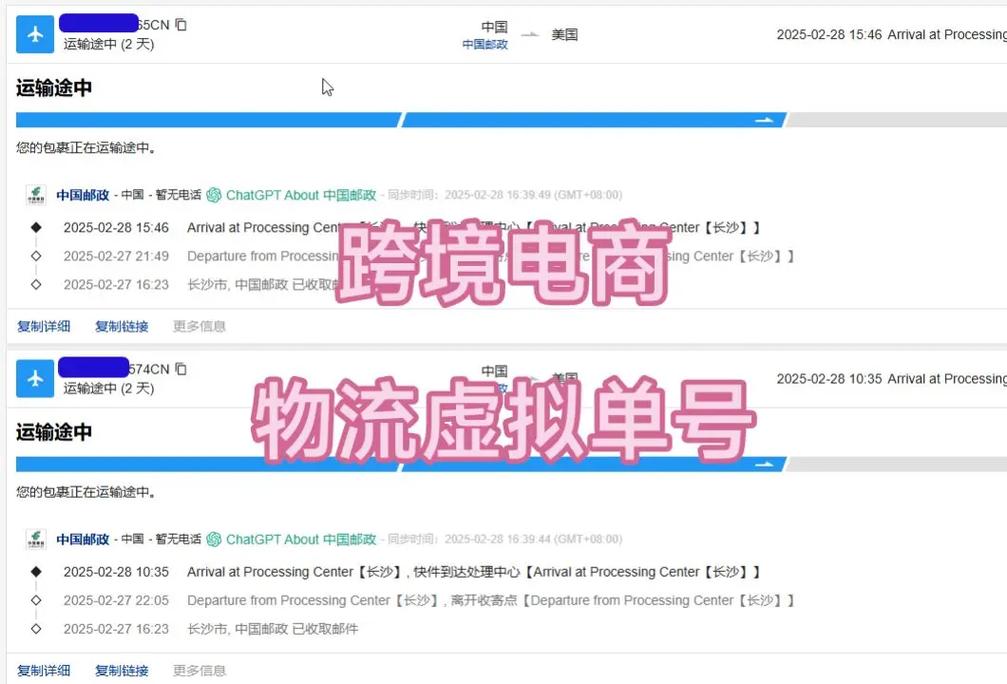Click ChatGPT icon in the 574CN package details
This screenshot has width=1007, height=684.
point(214,539)
